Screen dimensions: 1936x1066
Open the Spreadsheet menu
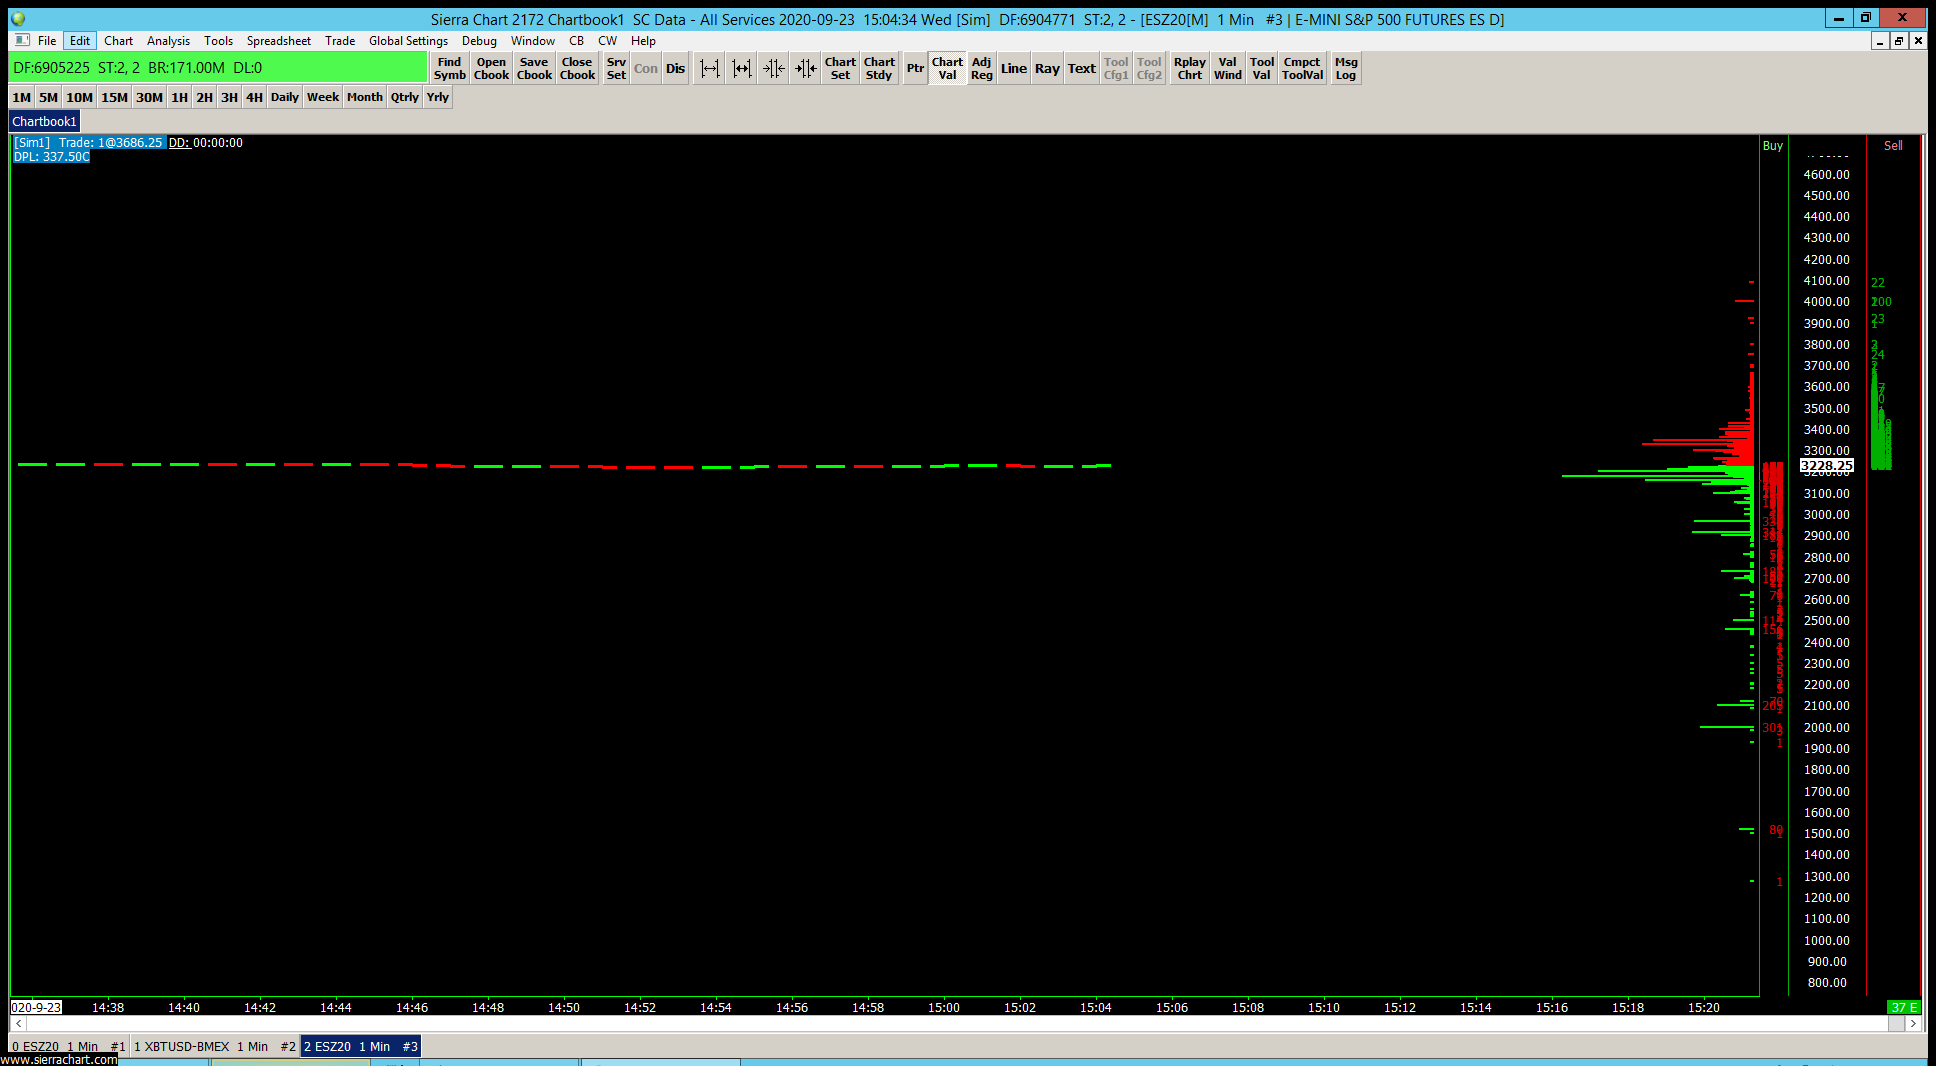pyautogui.click(x=279, y=41)
